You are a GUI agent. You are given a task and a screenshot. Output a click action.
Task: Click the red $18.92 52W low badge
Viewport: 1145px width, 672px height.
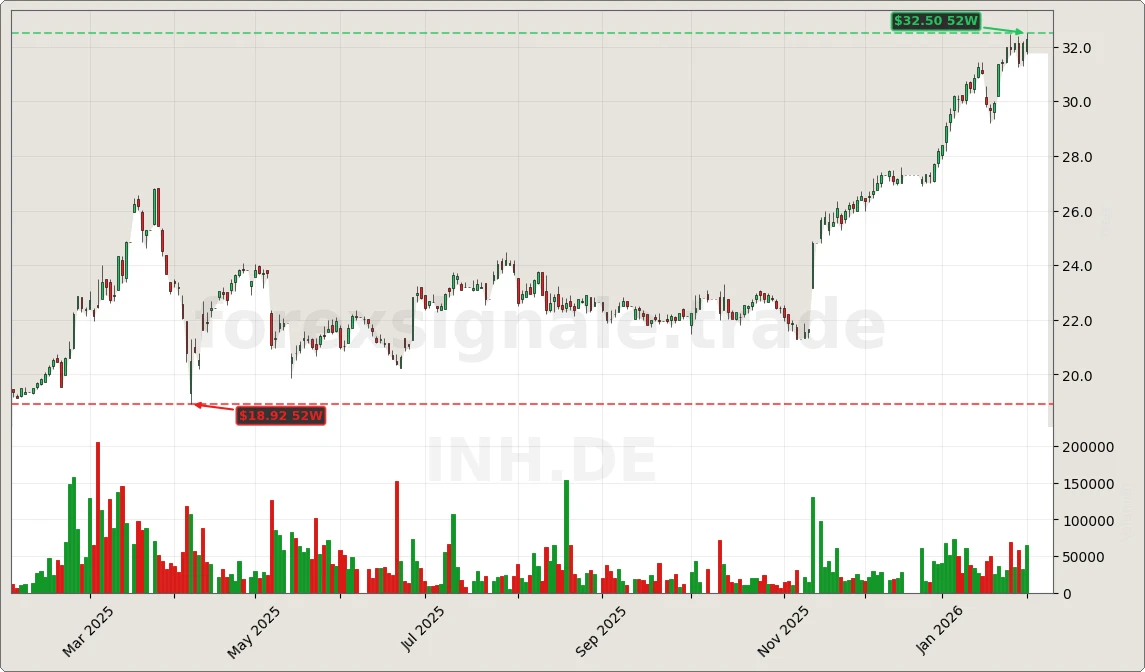[x=280, y=416]
